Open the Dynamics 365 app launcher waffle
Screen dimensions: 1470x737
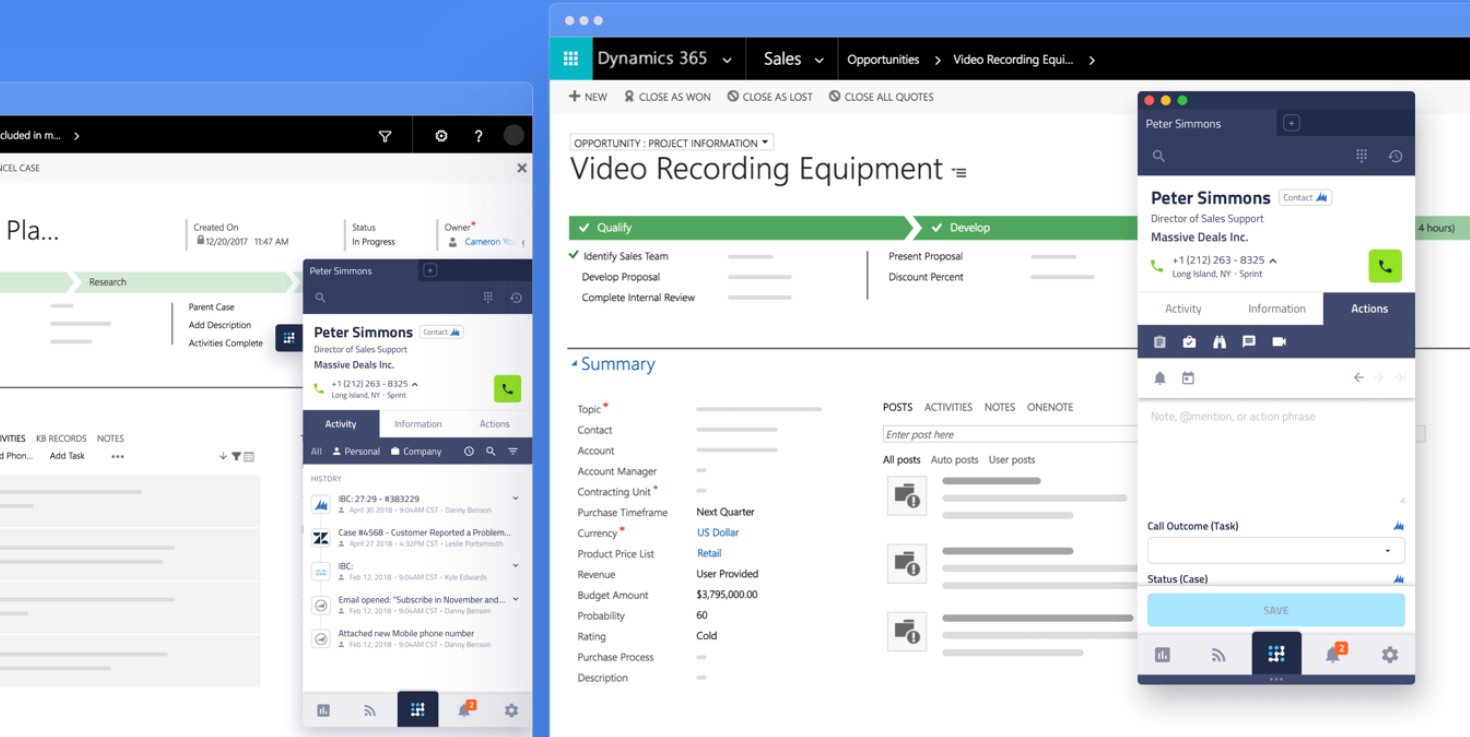[571, 59]
